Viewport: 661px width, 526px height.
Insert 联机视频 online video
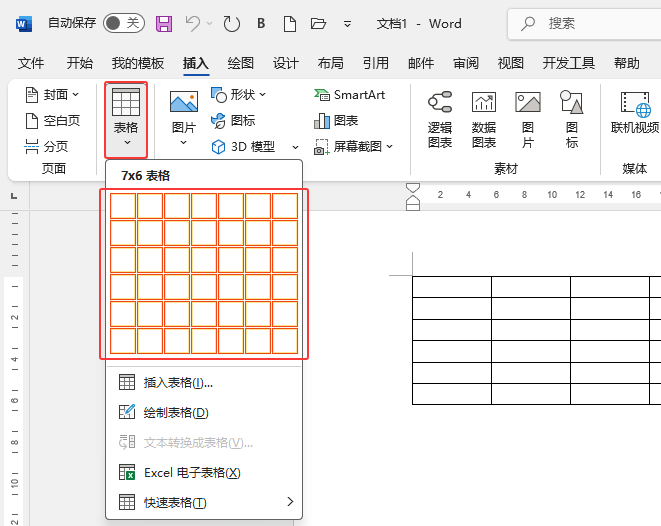coord(635,112)
